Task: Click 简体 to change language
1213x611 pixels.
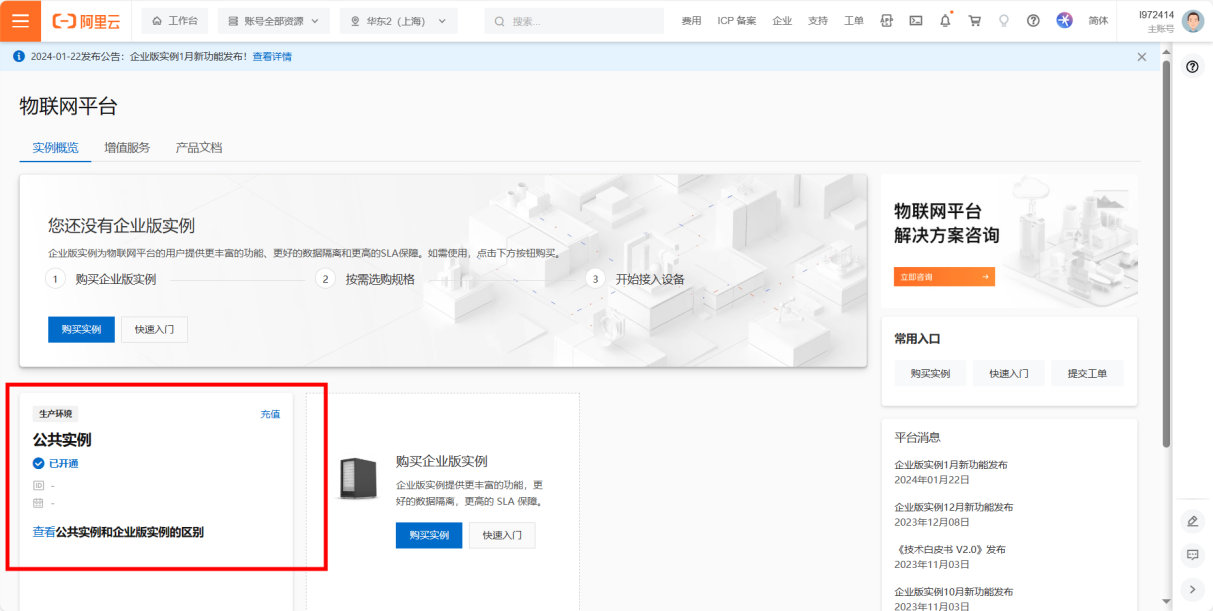Action: click(1098, 20)
